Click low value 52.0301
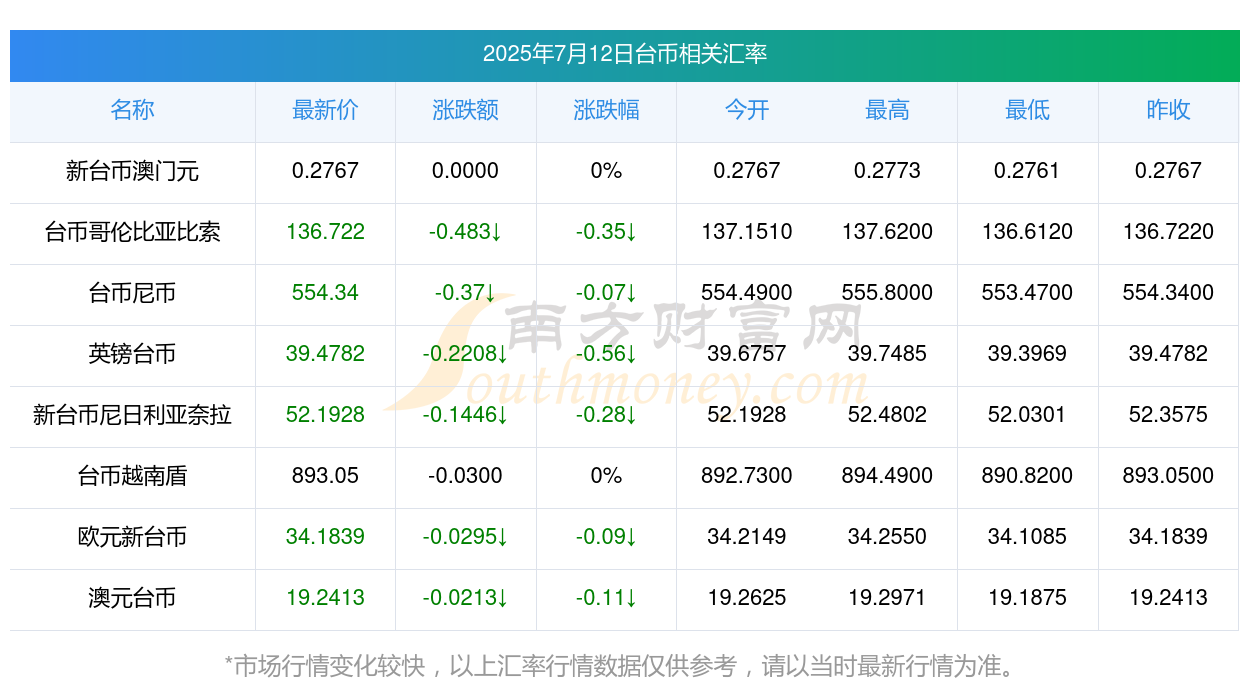 pos(1027,415)
